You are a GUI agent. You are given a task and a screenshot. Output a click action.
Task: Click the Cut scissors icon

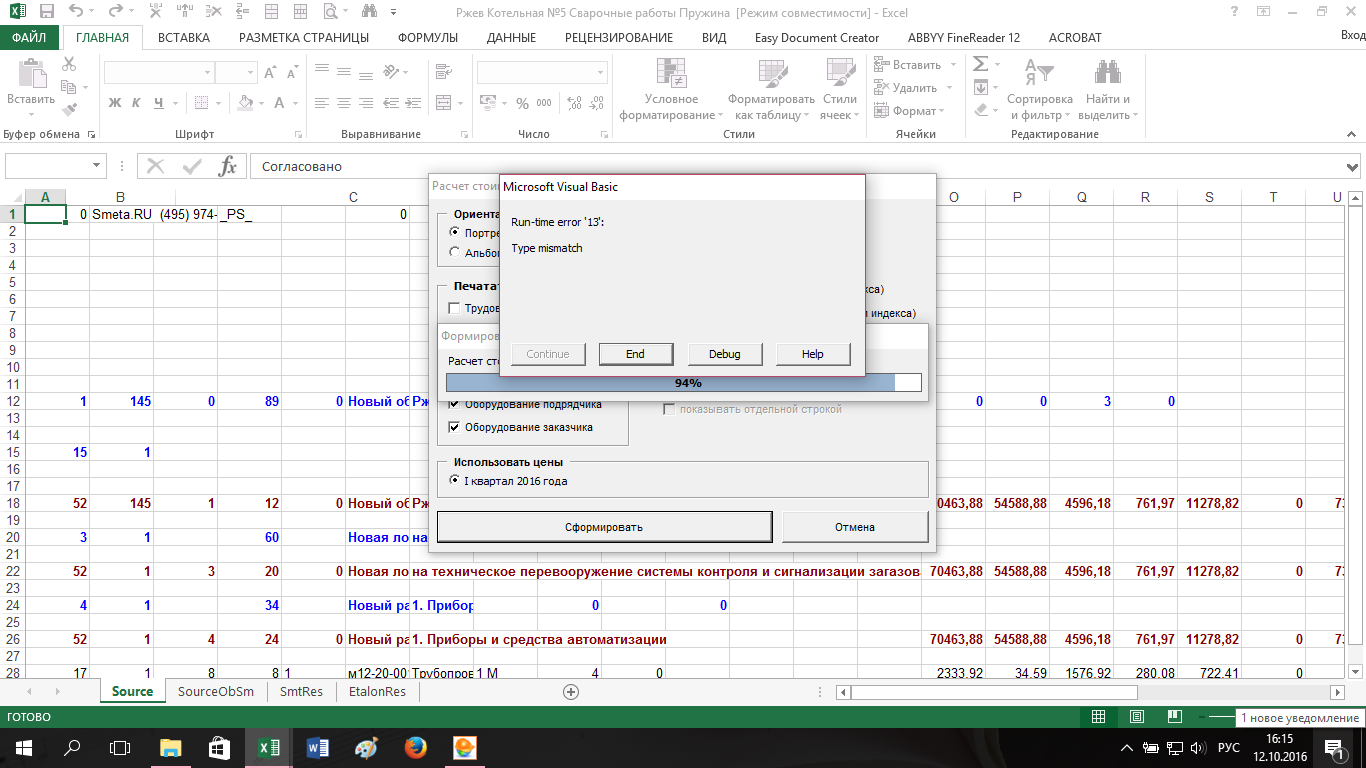(x=69, y=64)
